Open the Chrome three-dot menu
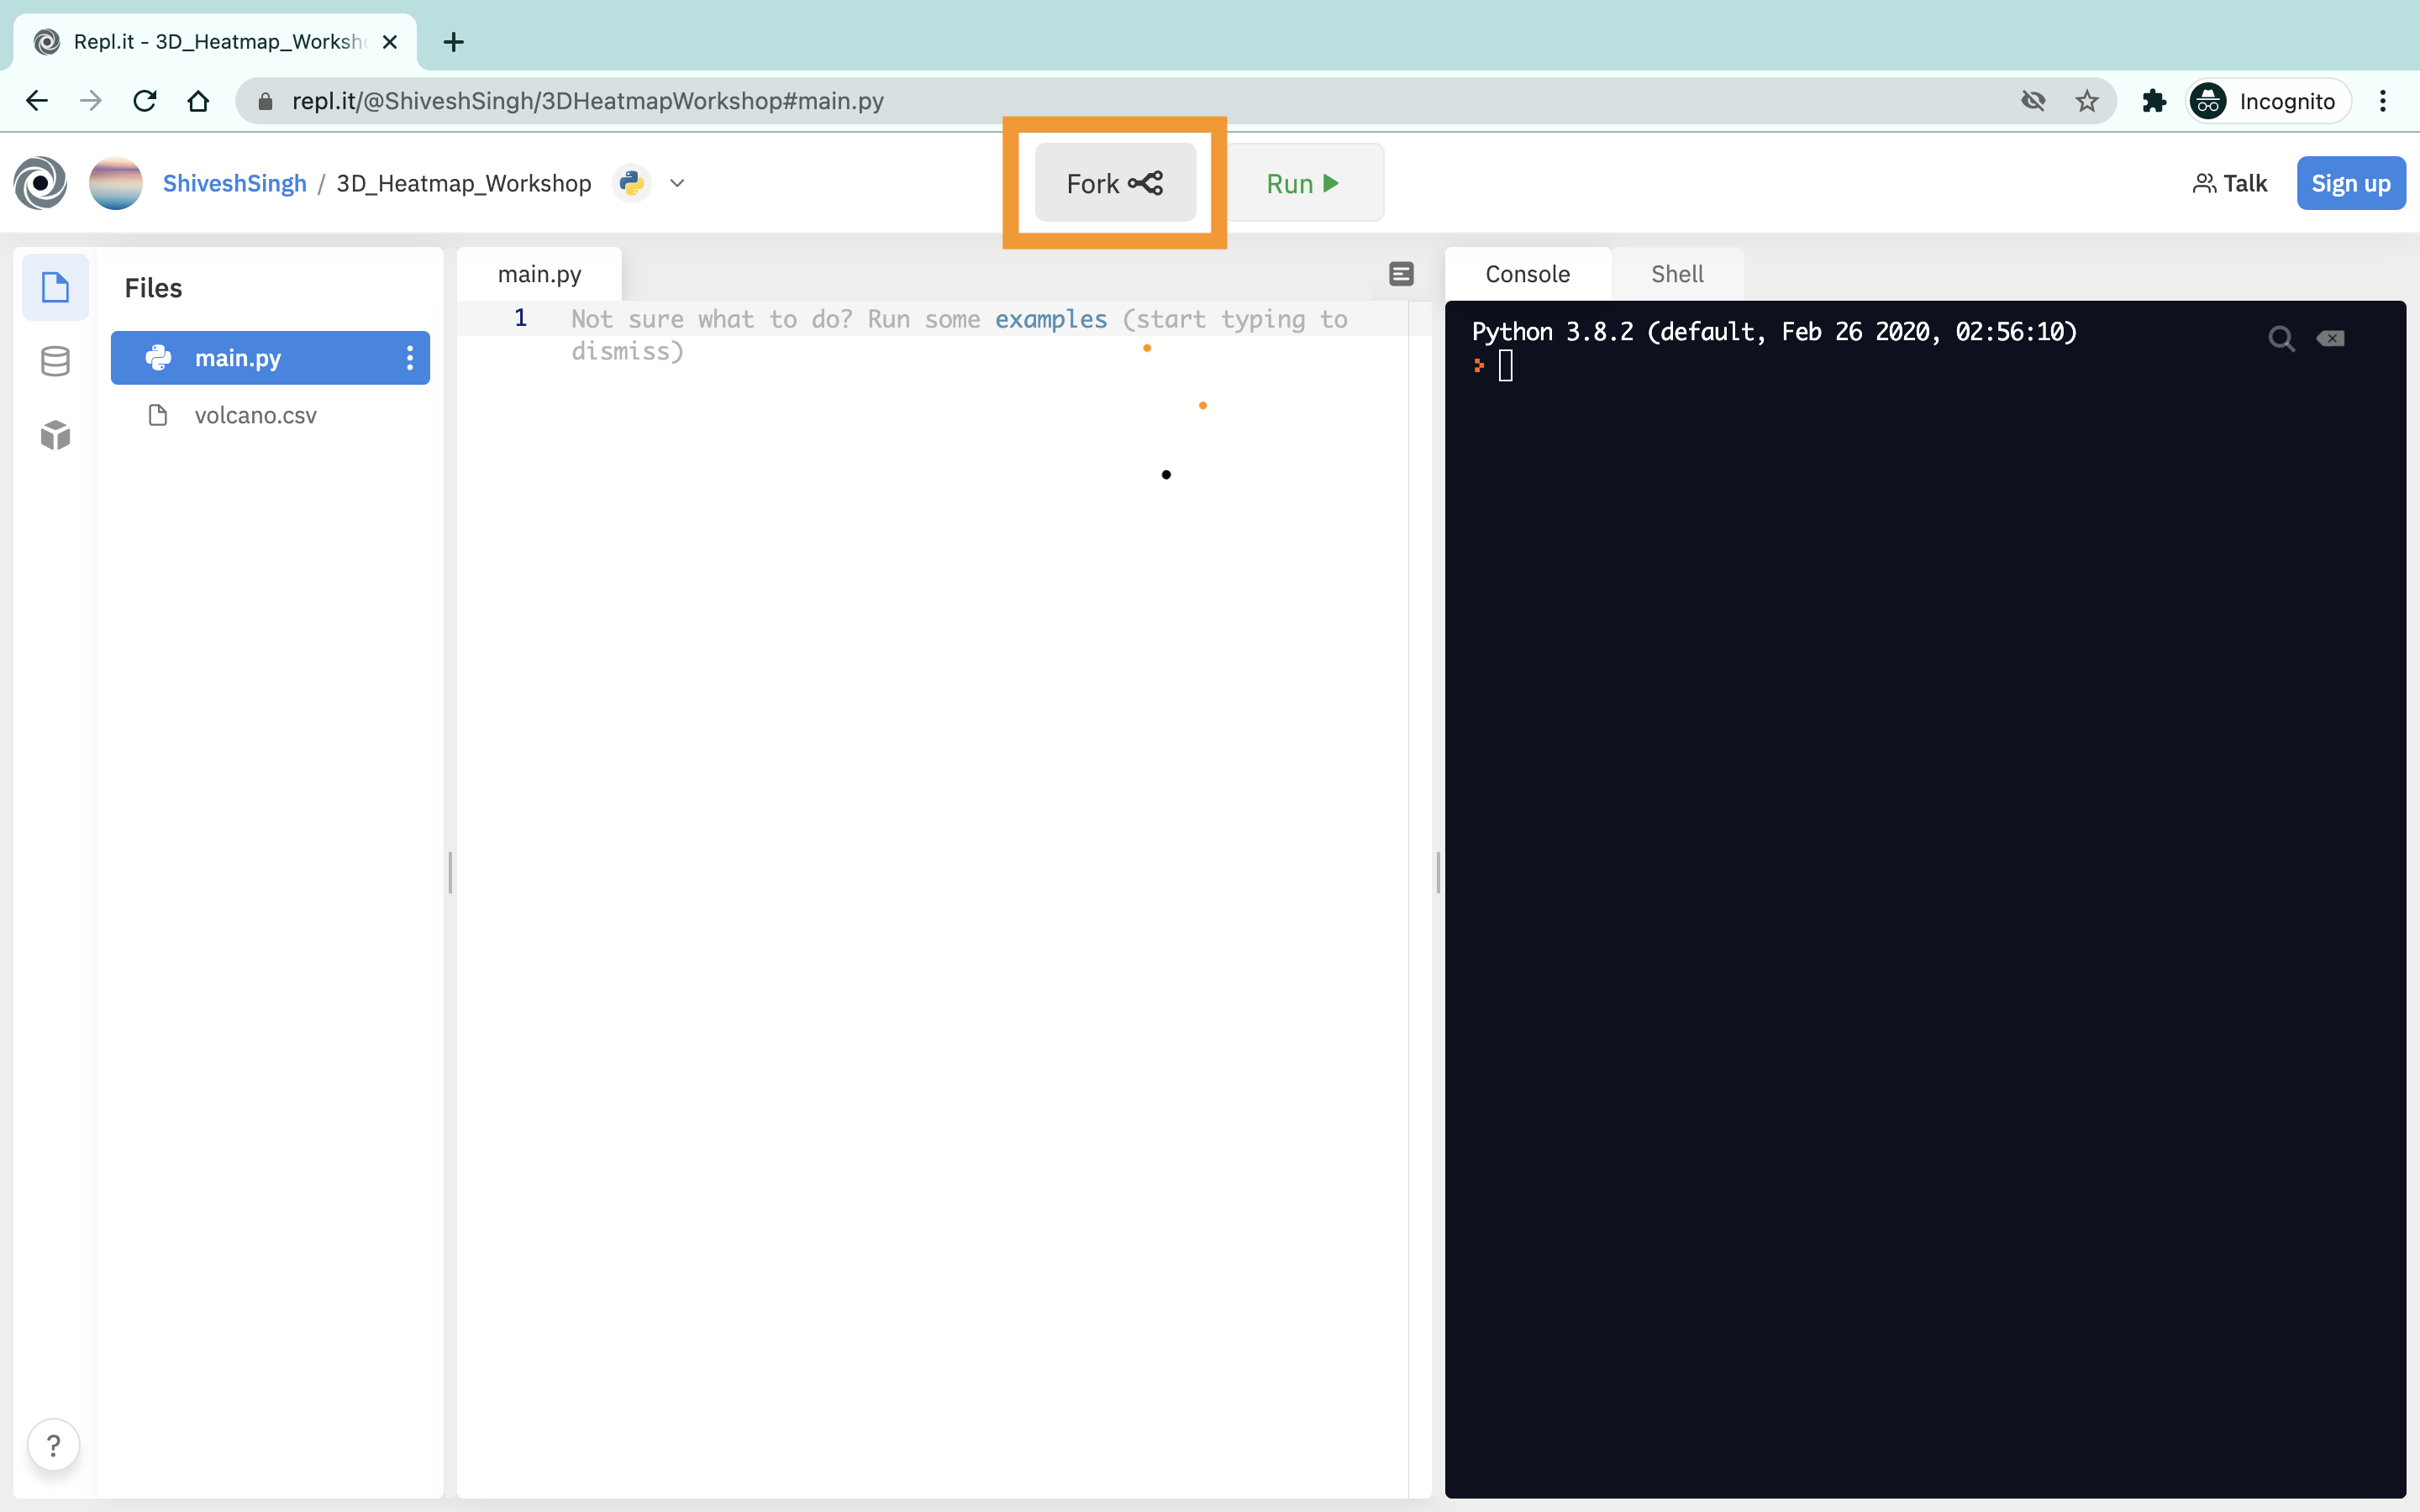 tap(2383, 101)
